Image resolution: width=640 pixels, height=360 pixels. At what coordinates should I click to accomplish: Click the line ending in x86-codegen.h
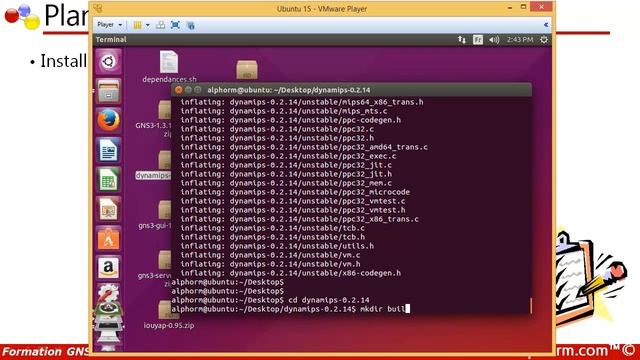(291, 273)
